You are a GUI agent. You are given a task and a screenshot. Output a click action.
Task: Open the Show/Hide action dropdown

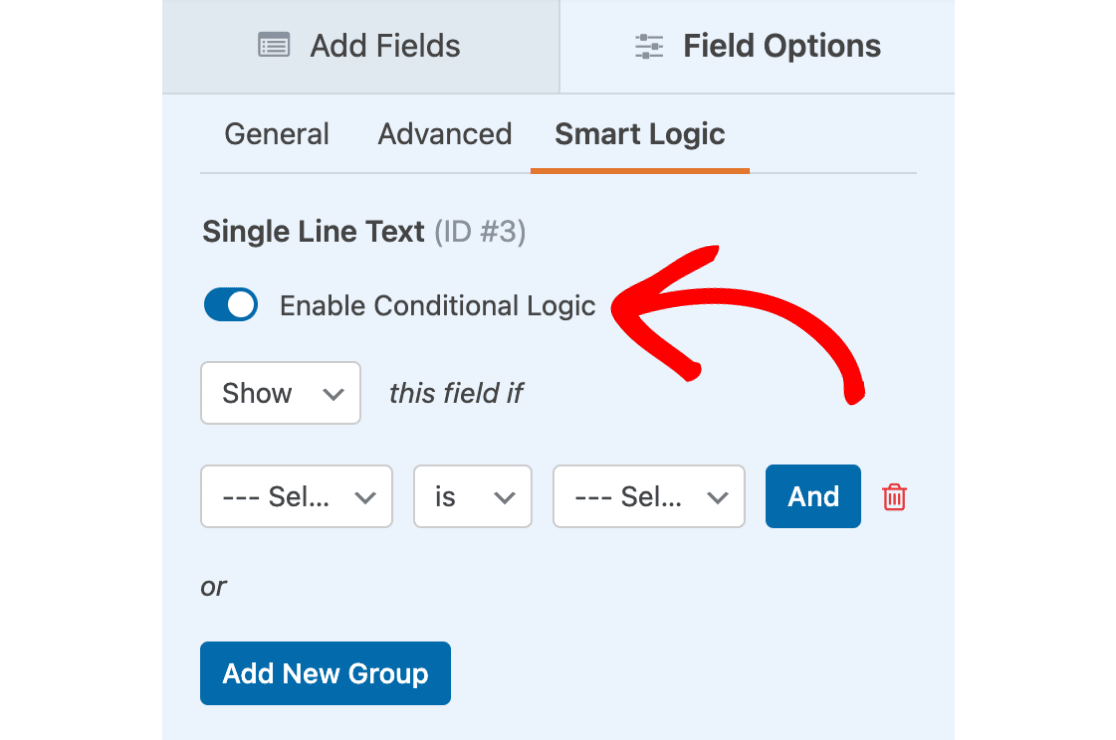[280, 393]
